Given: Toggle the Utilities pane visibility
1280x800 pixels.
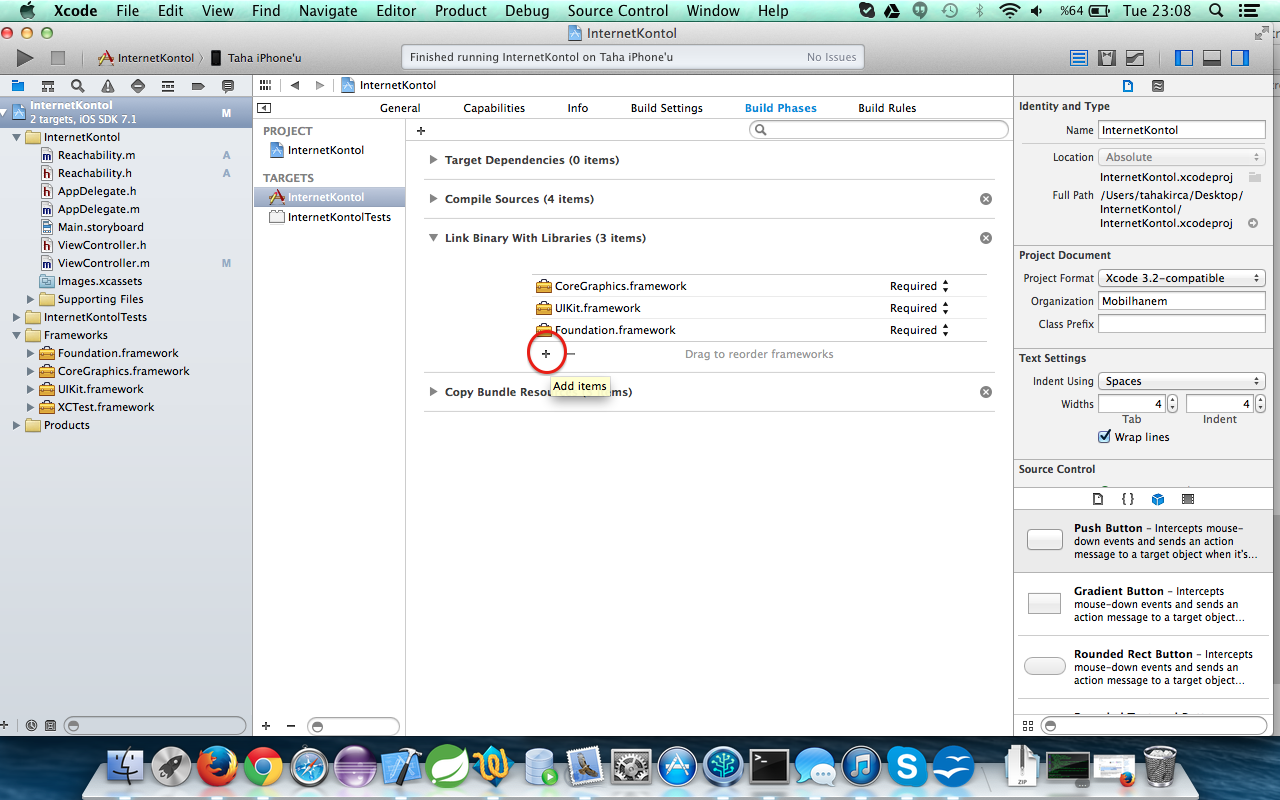Looking at the screenshot, I should 1240,58.
